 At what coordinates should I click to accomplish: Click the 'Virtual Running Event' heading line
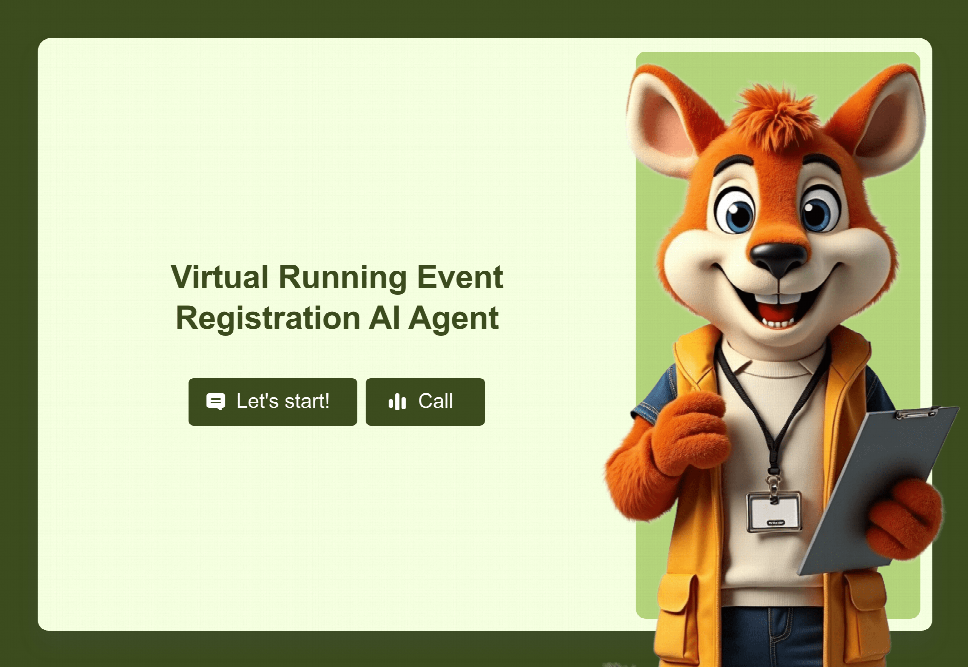click(x=337, y=277)
